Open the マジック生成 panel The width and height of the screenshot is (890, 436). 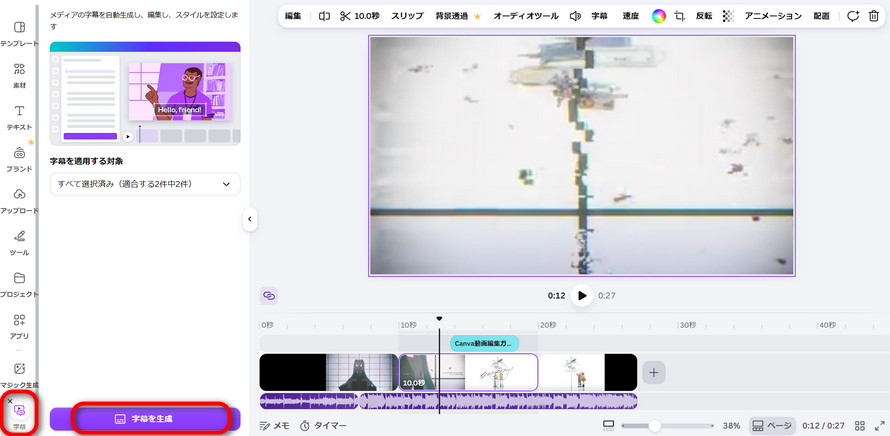19,375
